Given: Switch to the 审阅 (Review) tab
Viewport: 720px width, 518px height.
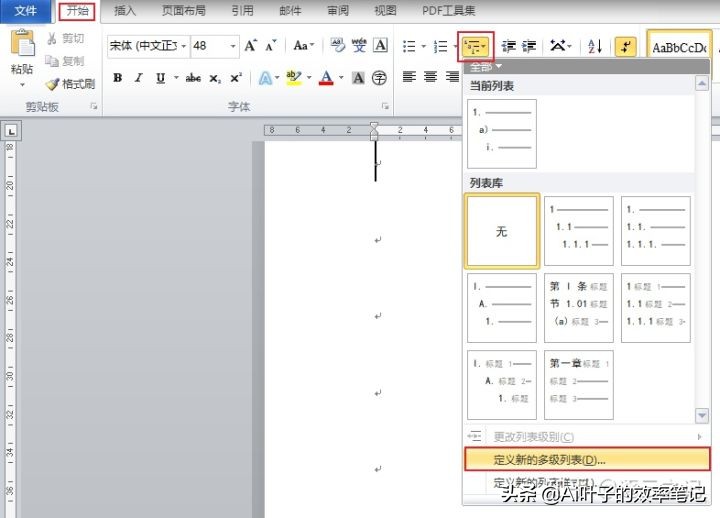Looking at the screenshot, I should coord(338,11).
